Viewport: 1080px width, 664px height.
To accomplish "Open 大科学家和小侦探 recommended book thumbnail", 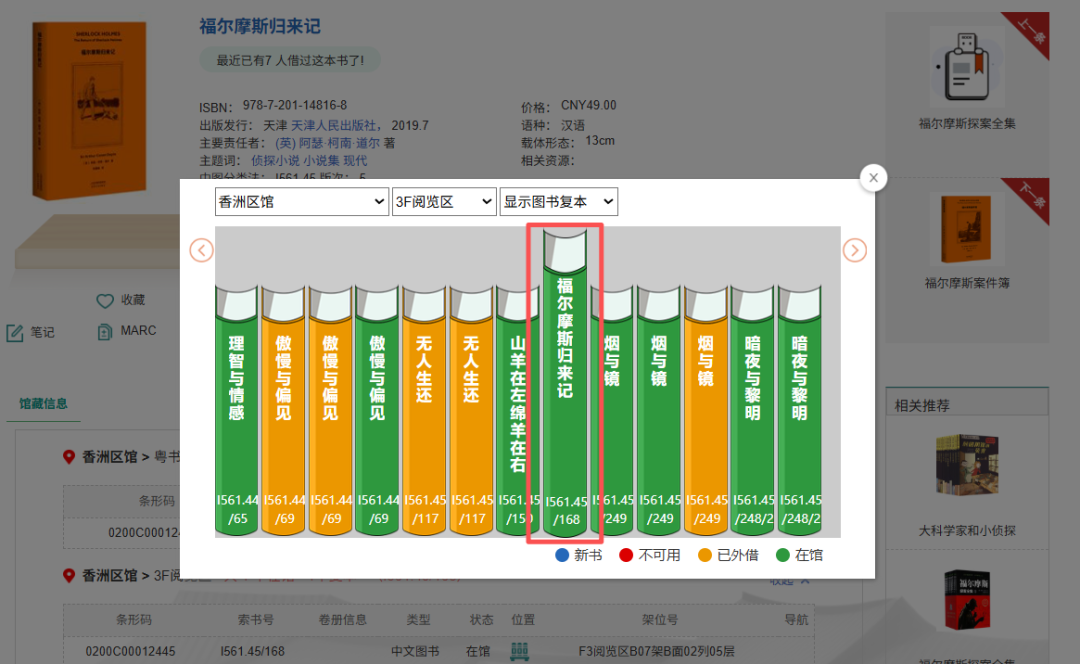I will [x=966, y=465].
